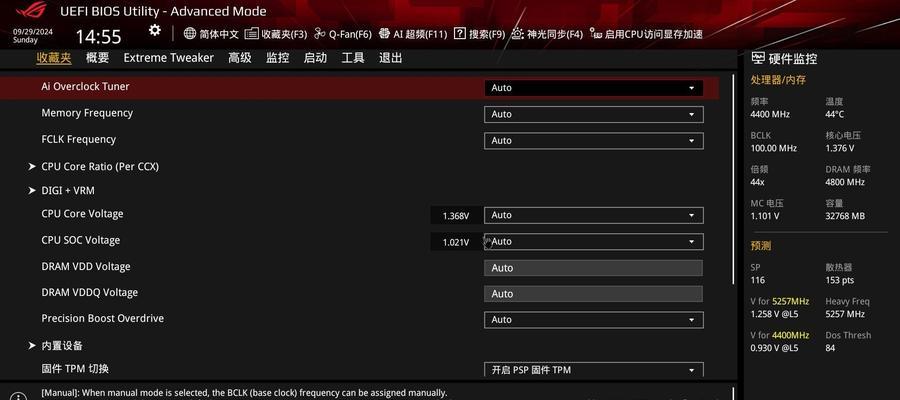Click the globe language icon 简体中文

click(190, 34)
